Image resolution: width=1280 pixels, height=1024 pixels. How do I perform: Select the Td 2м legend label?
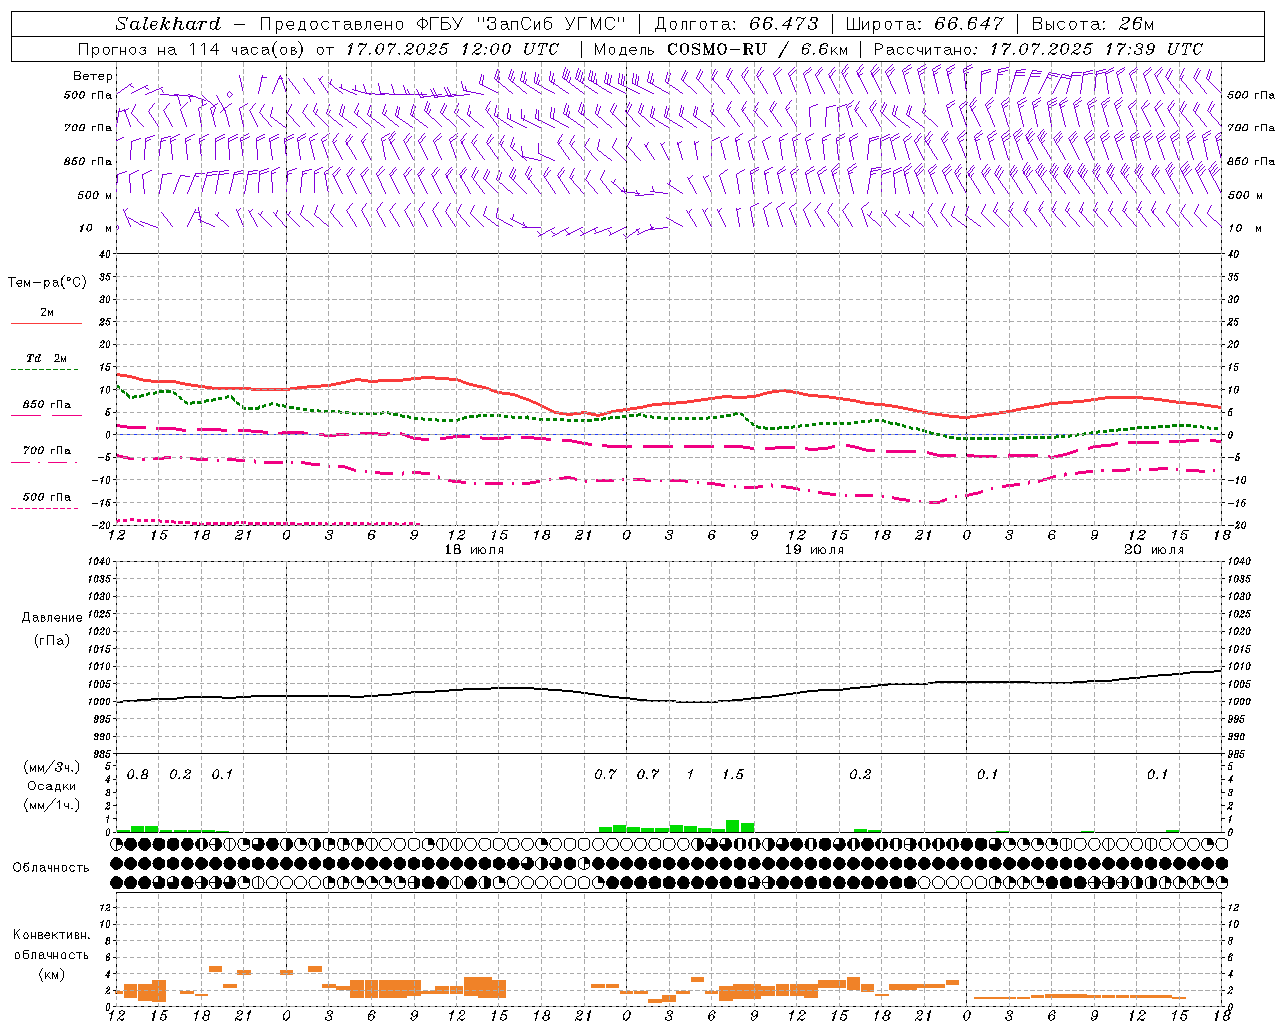click(x=46, y=358)
